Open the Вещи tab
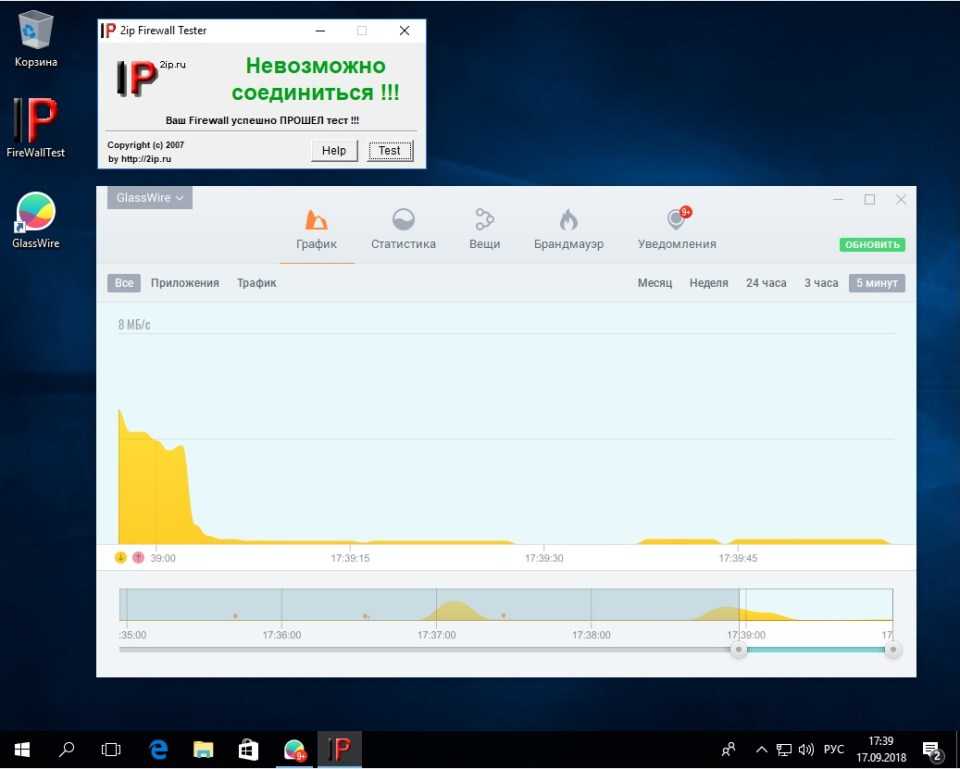The width and height of the screenshot is (960, 769). [484, 230]
